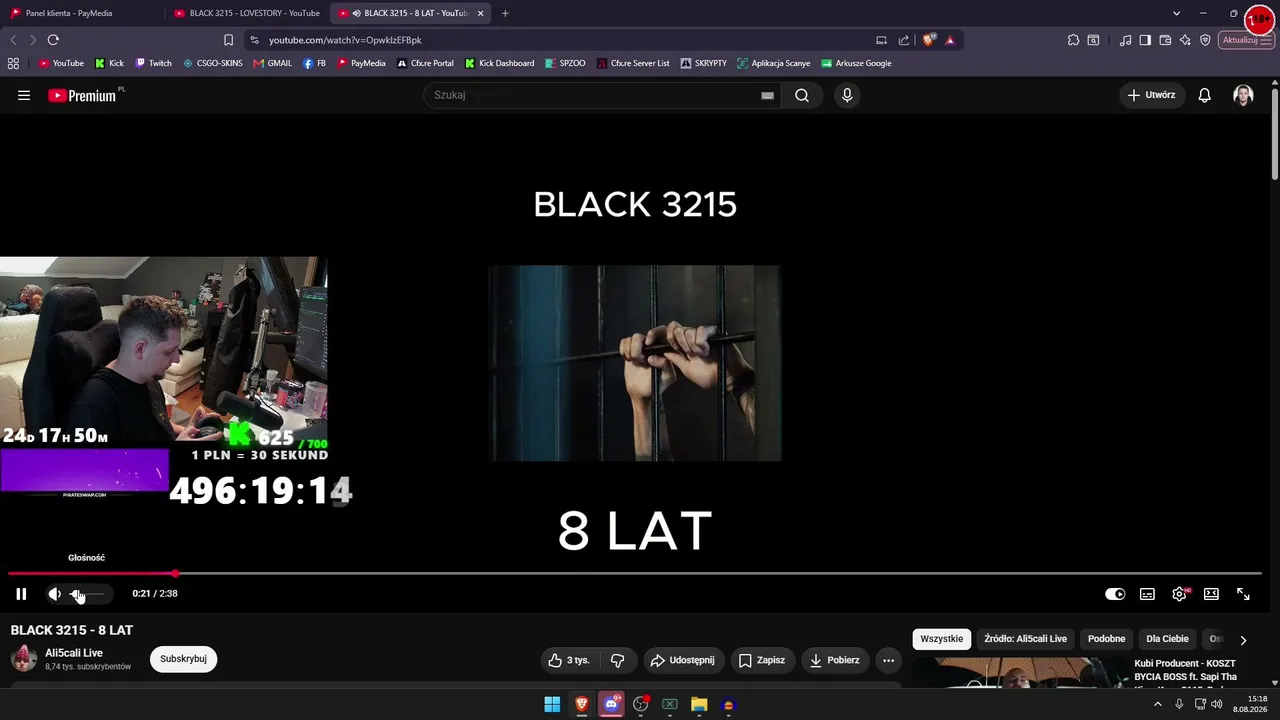Open the browser apps grid icon
1280x720 pixels.
coord(13,63)
